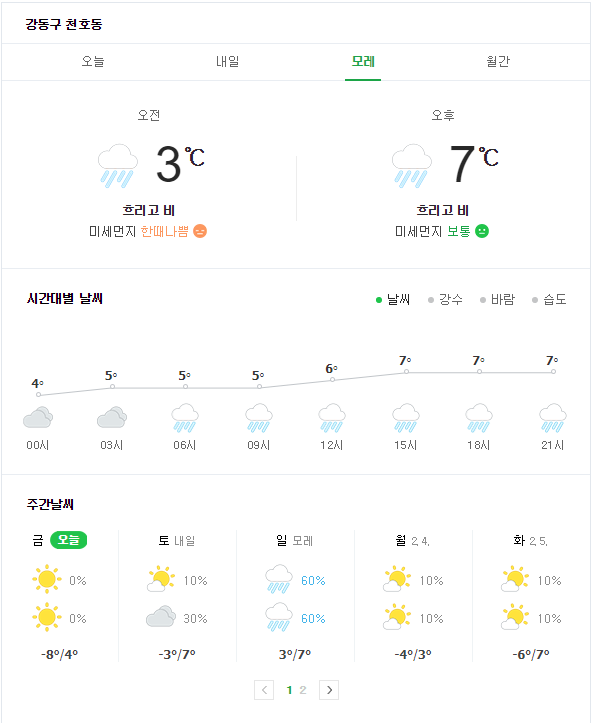Click the morning rain cloud icon
Image resolution: width=595 pixels, height=723 pixels.
coord(118,166)
